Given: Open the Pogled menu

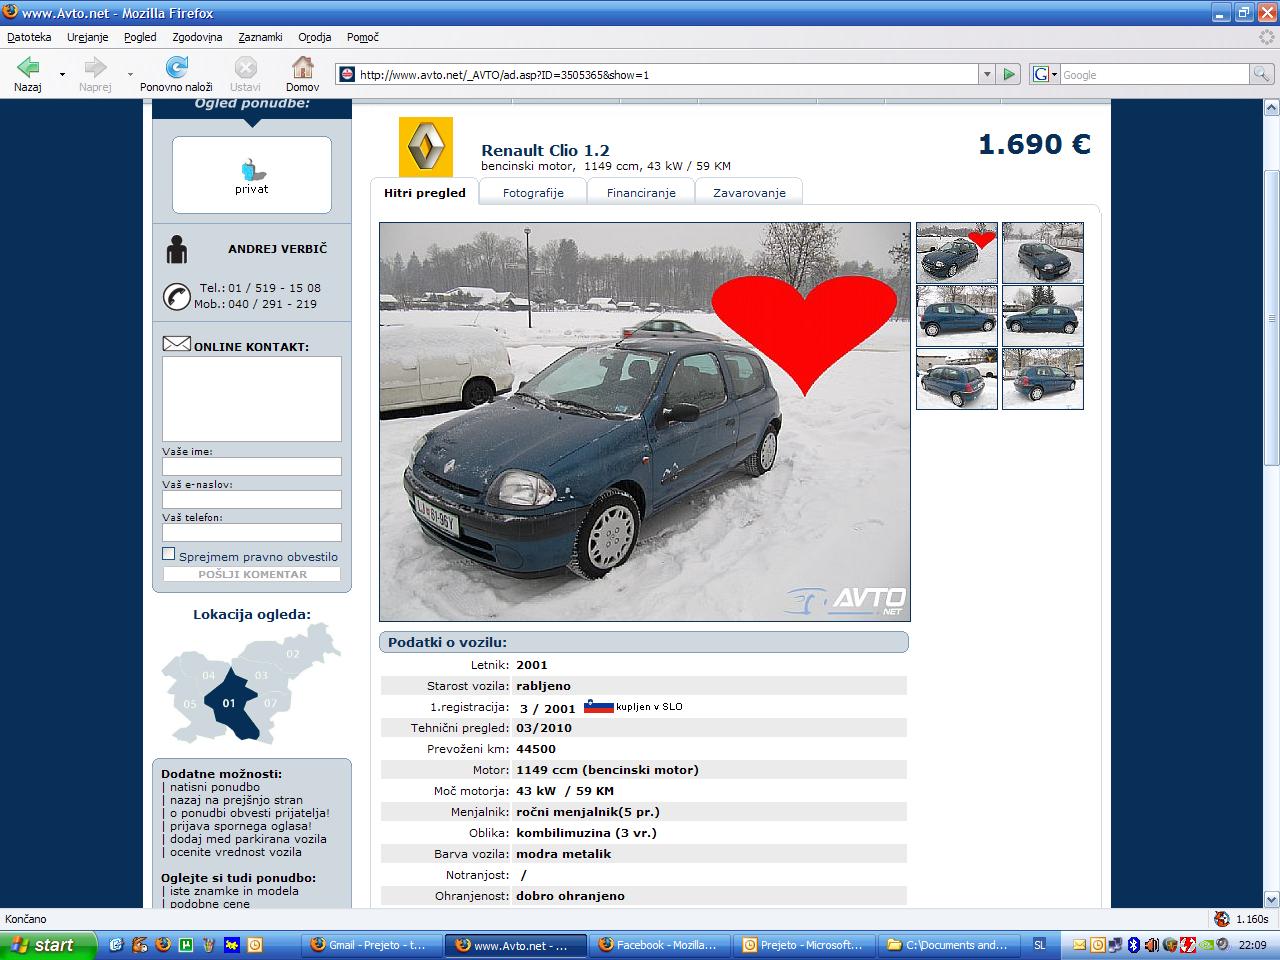Looking at the screenshot, I should click(140, 37).
